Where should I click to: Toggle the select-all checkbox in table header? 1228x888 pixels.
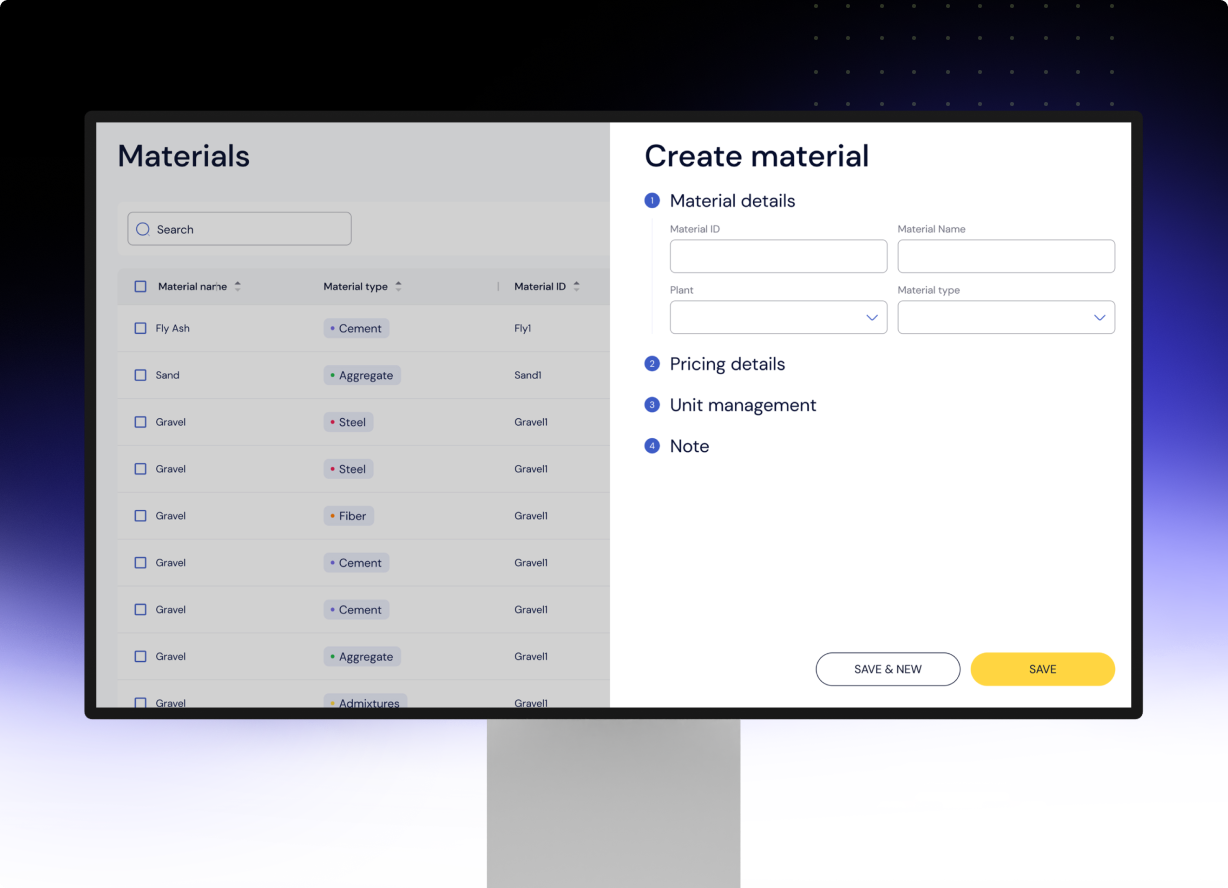tap(140, 286)
